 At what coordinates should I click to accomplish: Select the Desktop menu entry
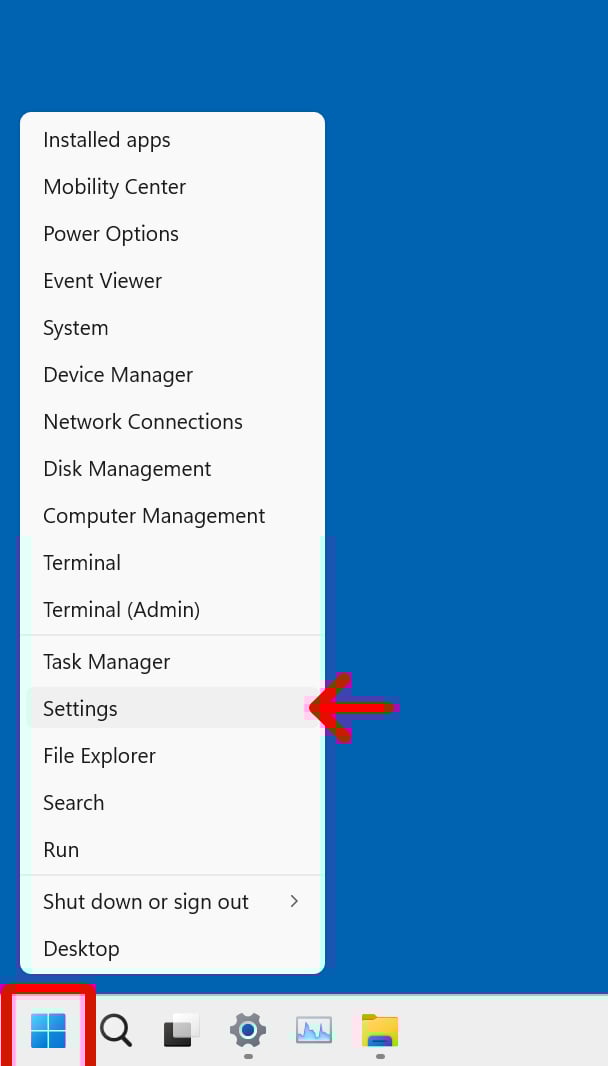81,949
